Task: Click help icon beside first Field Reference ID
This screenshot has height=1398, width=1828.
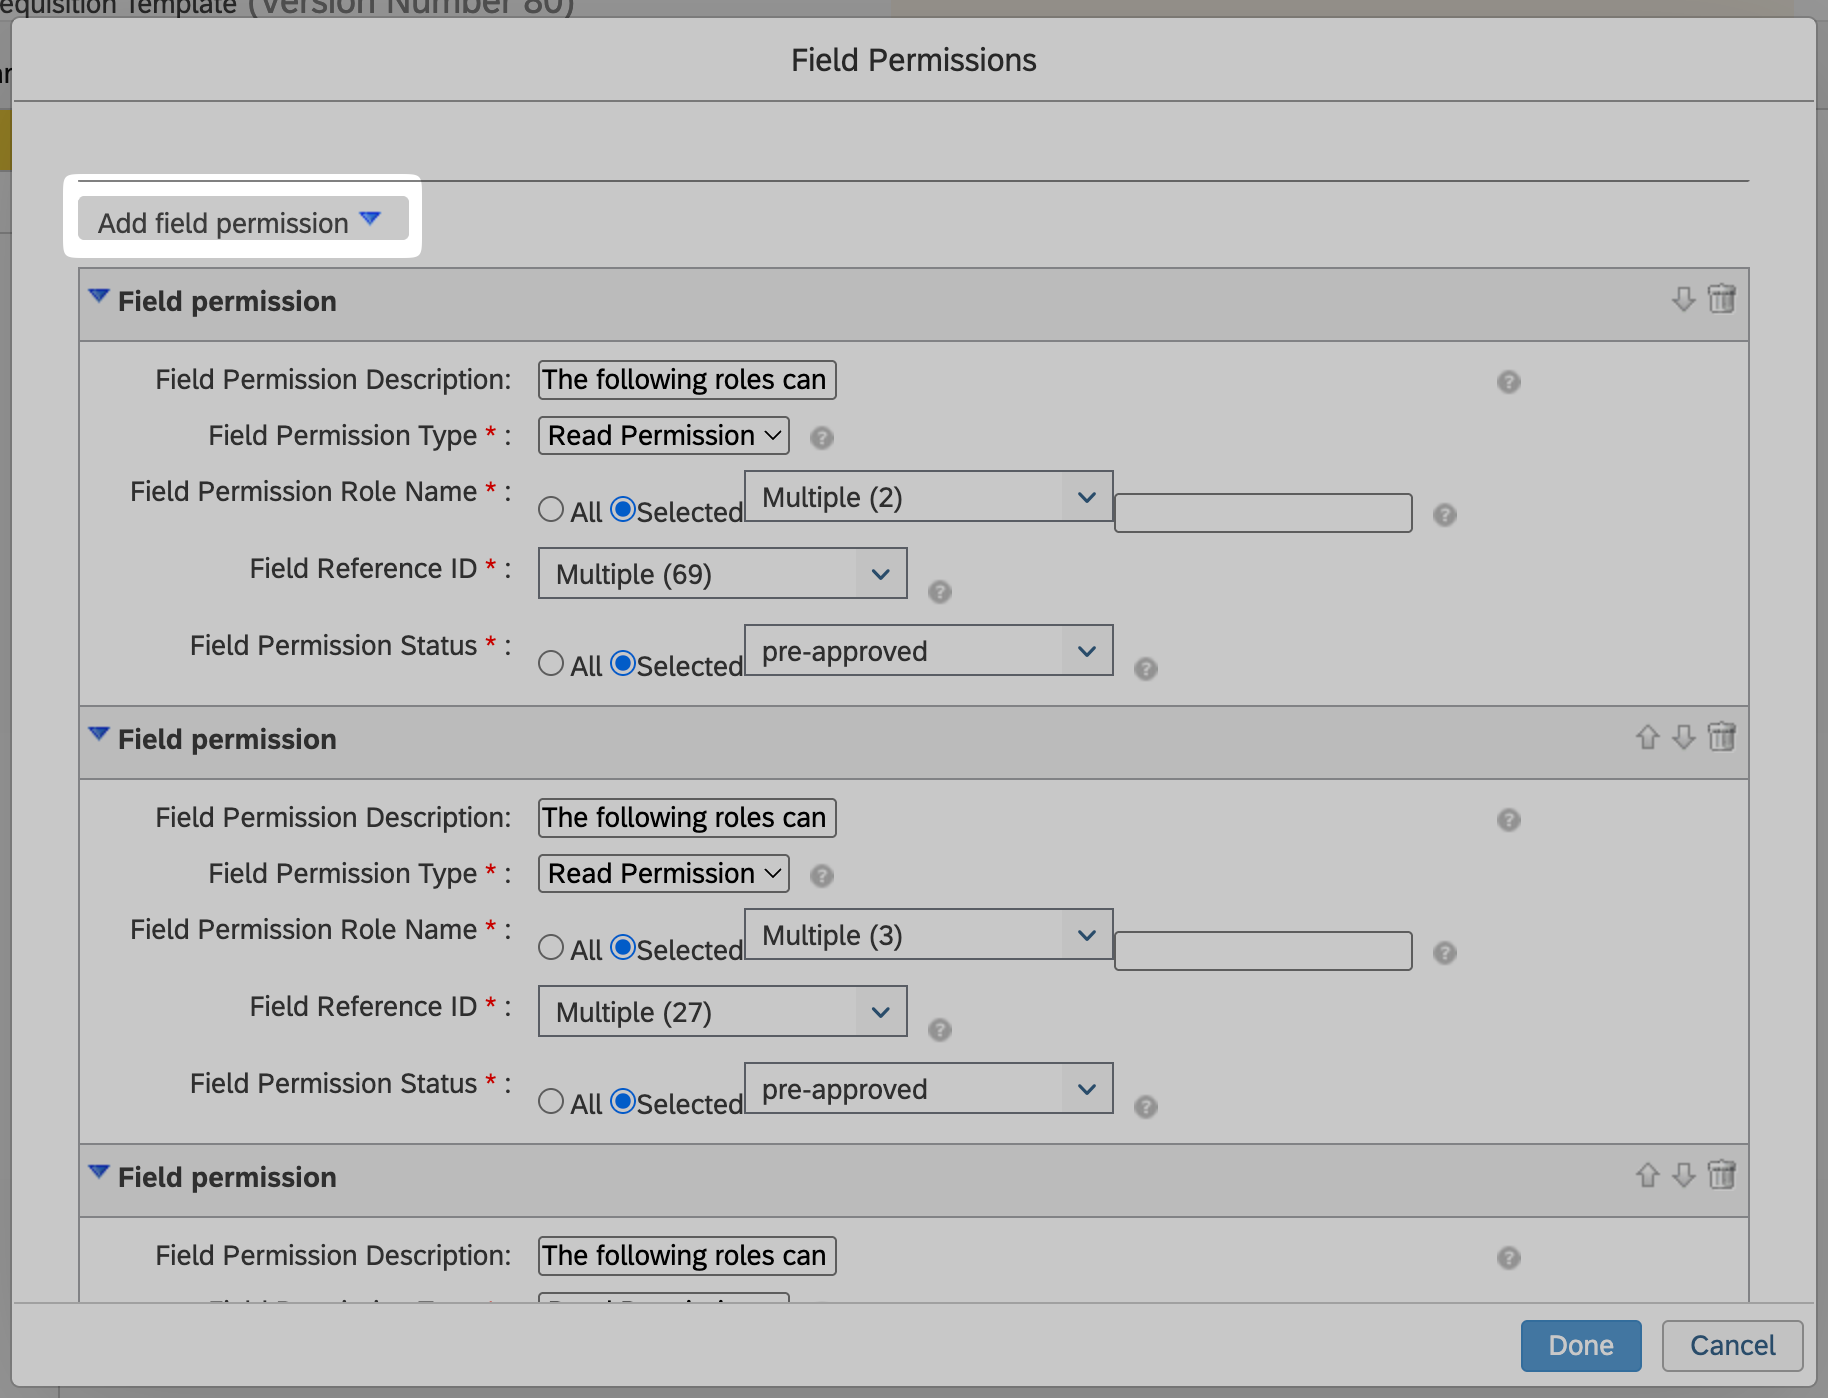Action: tap(939, 591)
